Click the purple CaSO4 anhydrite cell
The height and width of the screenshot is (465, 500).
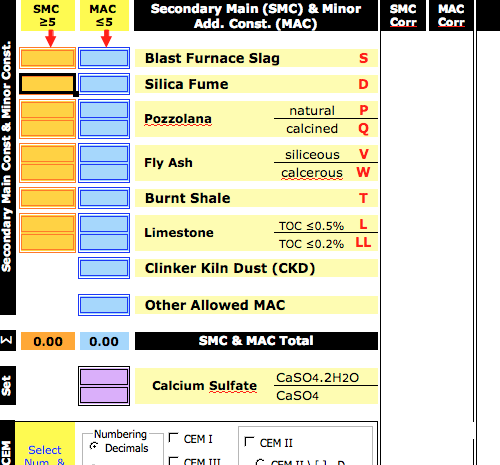[x=104, y=395]
